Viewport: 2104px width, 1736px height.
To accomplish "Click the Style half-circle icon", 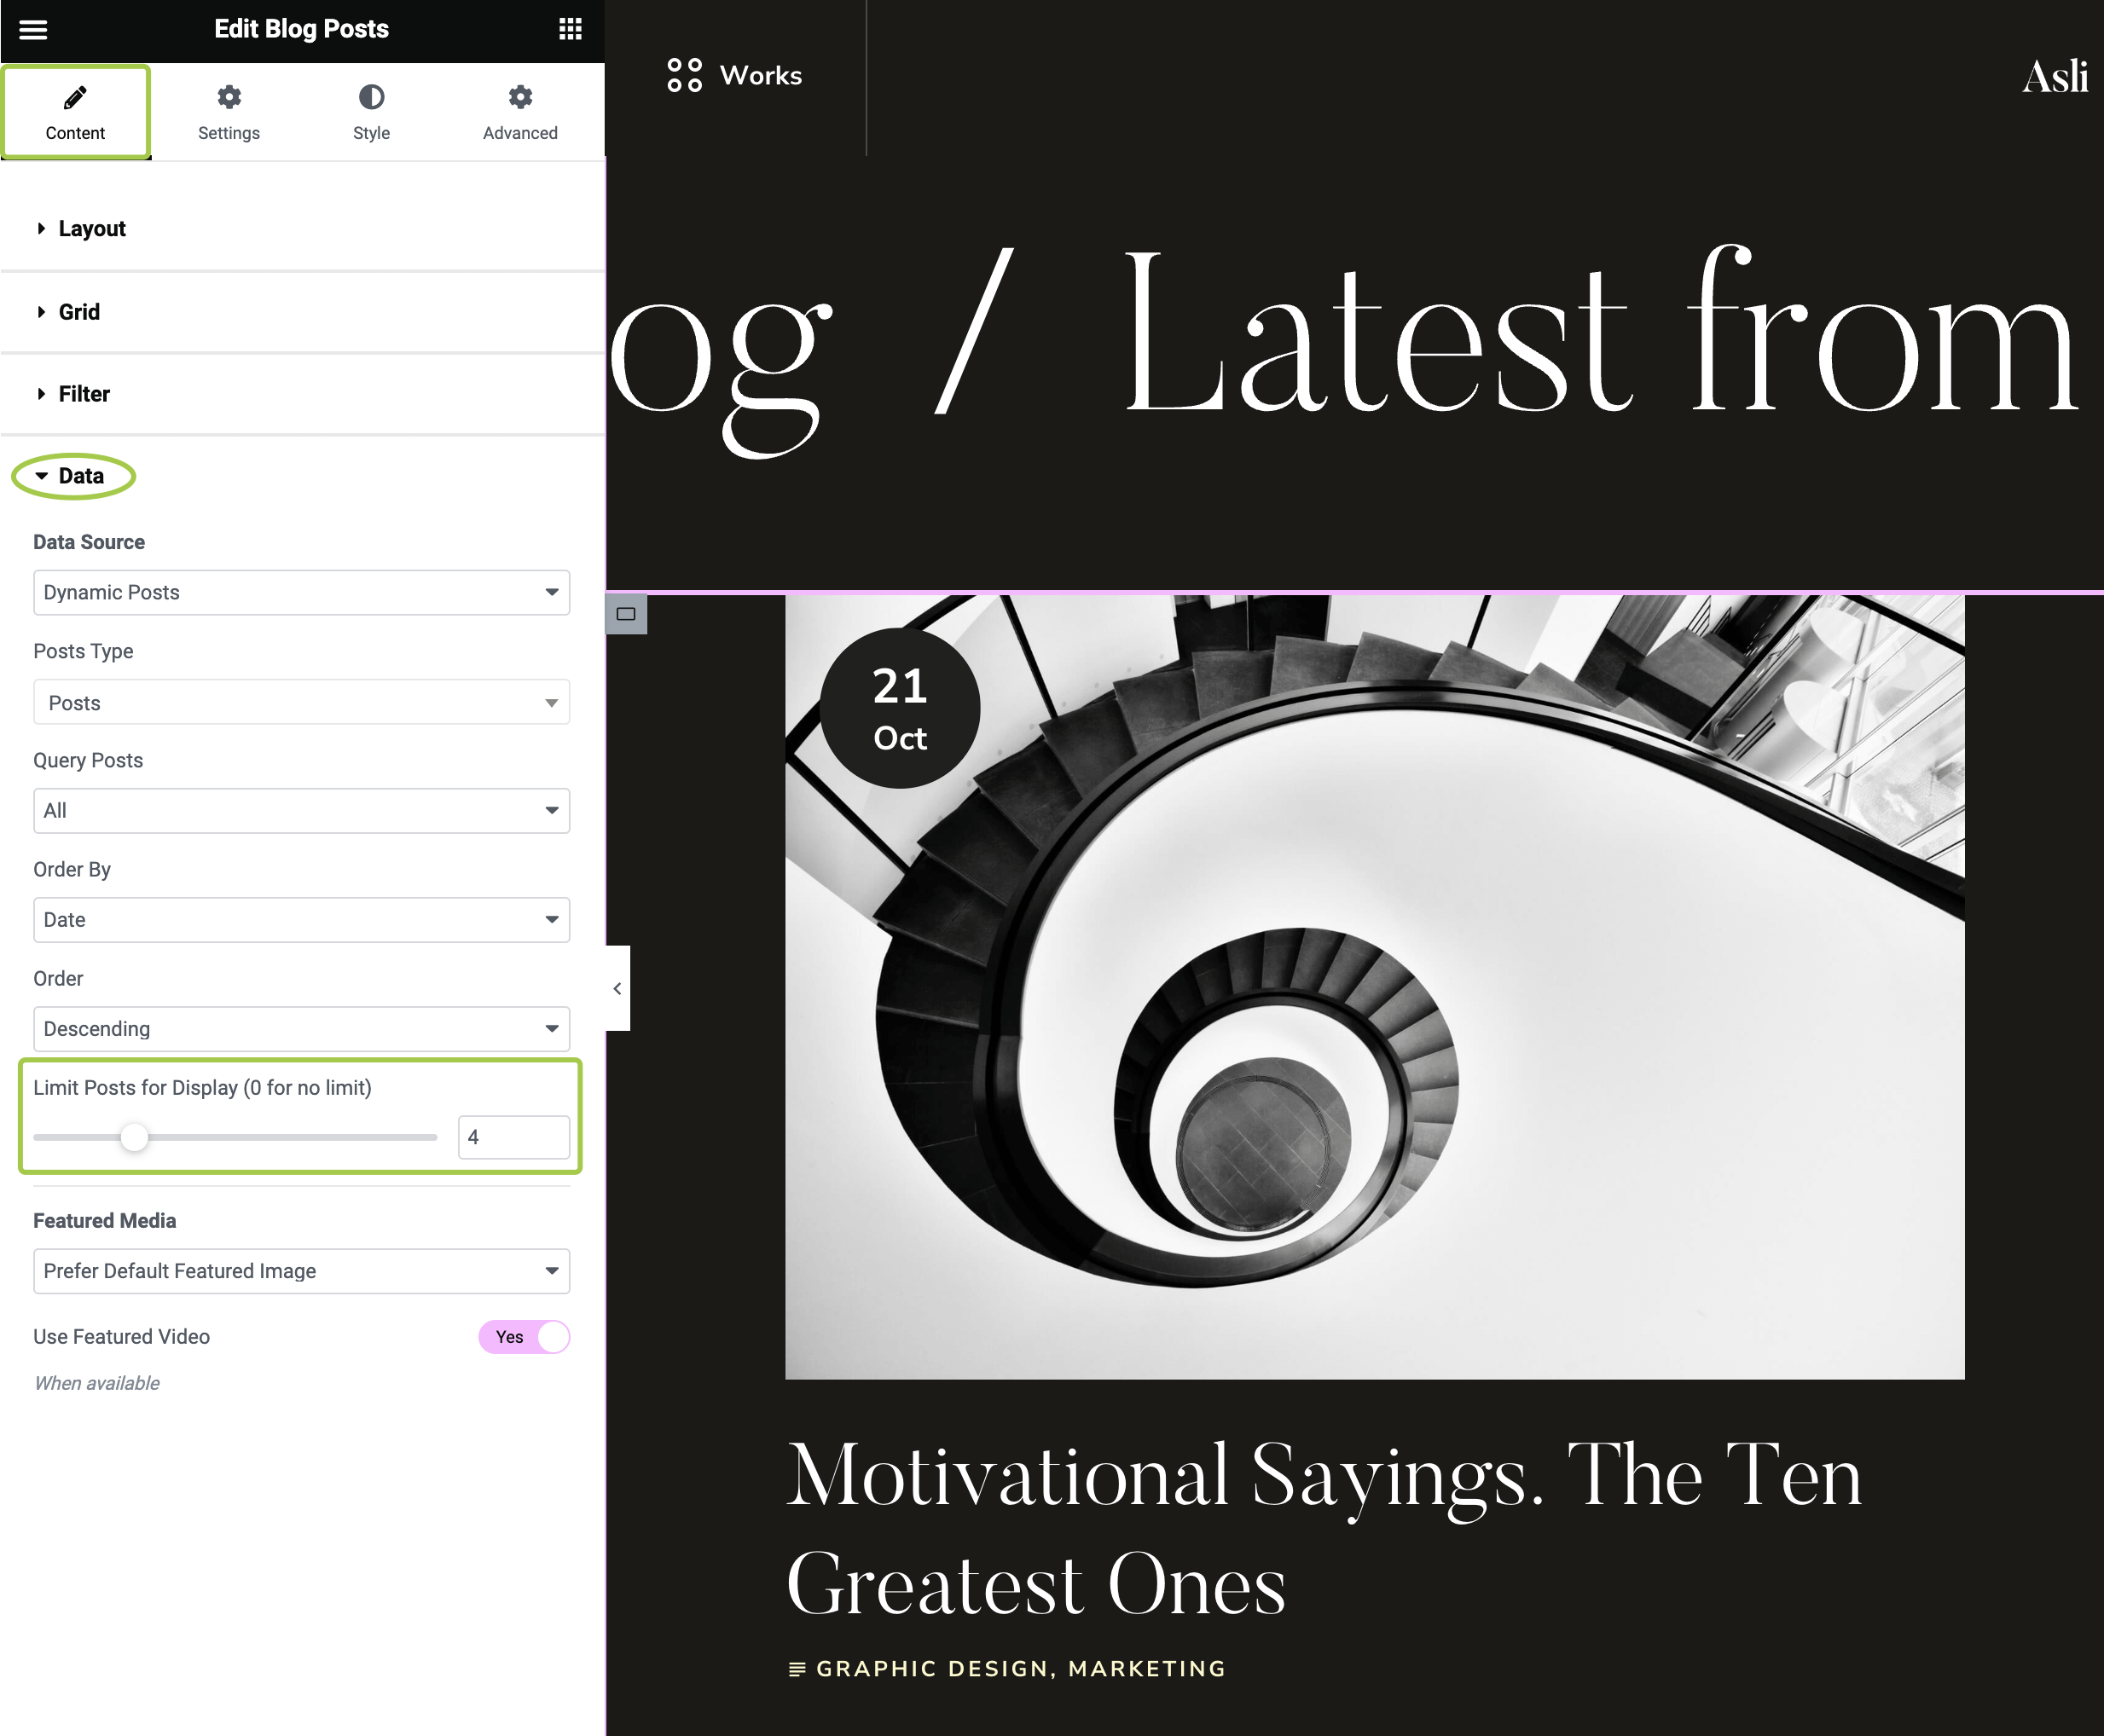I will click(x=371, y=97).
